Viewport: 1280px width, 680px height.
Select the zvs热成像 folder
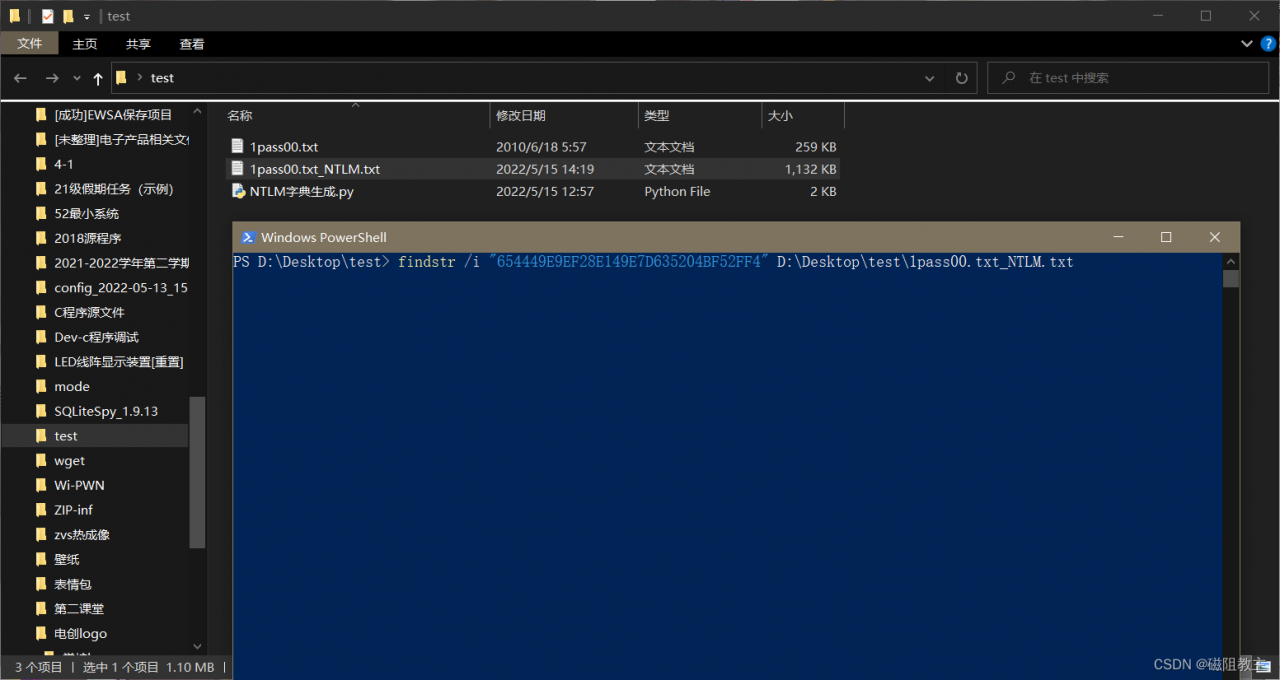82,534
